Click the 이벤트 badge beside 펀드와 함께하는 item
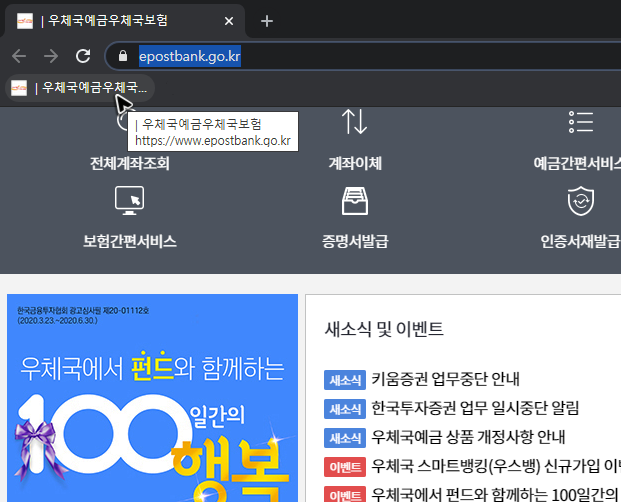 tap(345, 494)
